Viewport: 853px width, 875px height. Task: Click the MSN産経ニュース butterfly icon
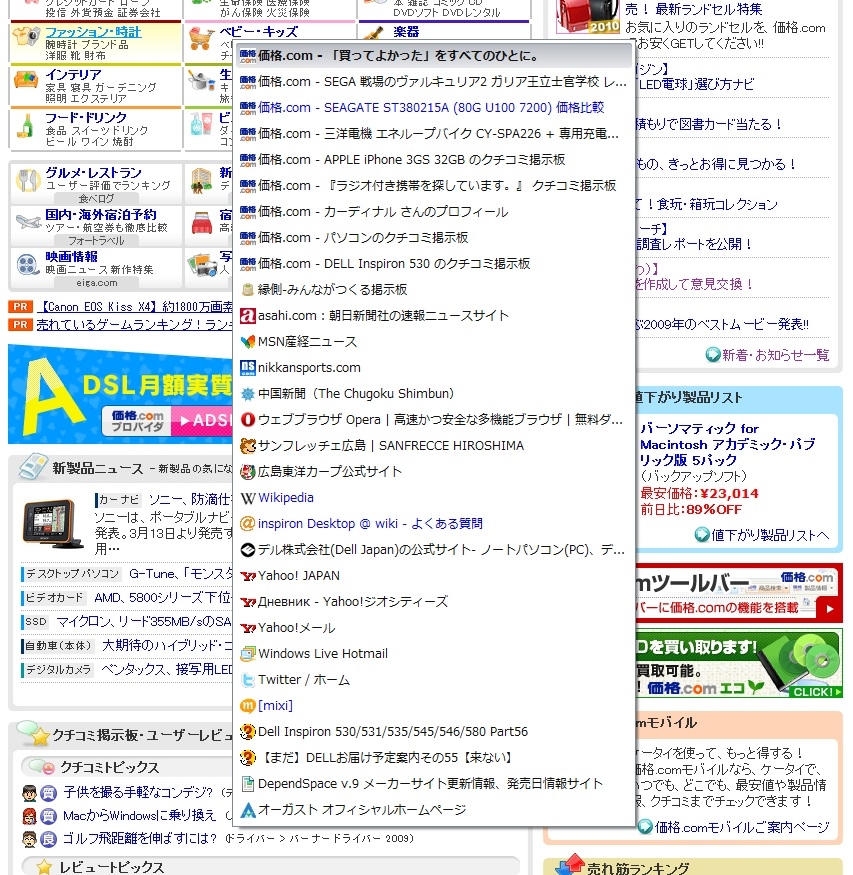247,342
